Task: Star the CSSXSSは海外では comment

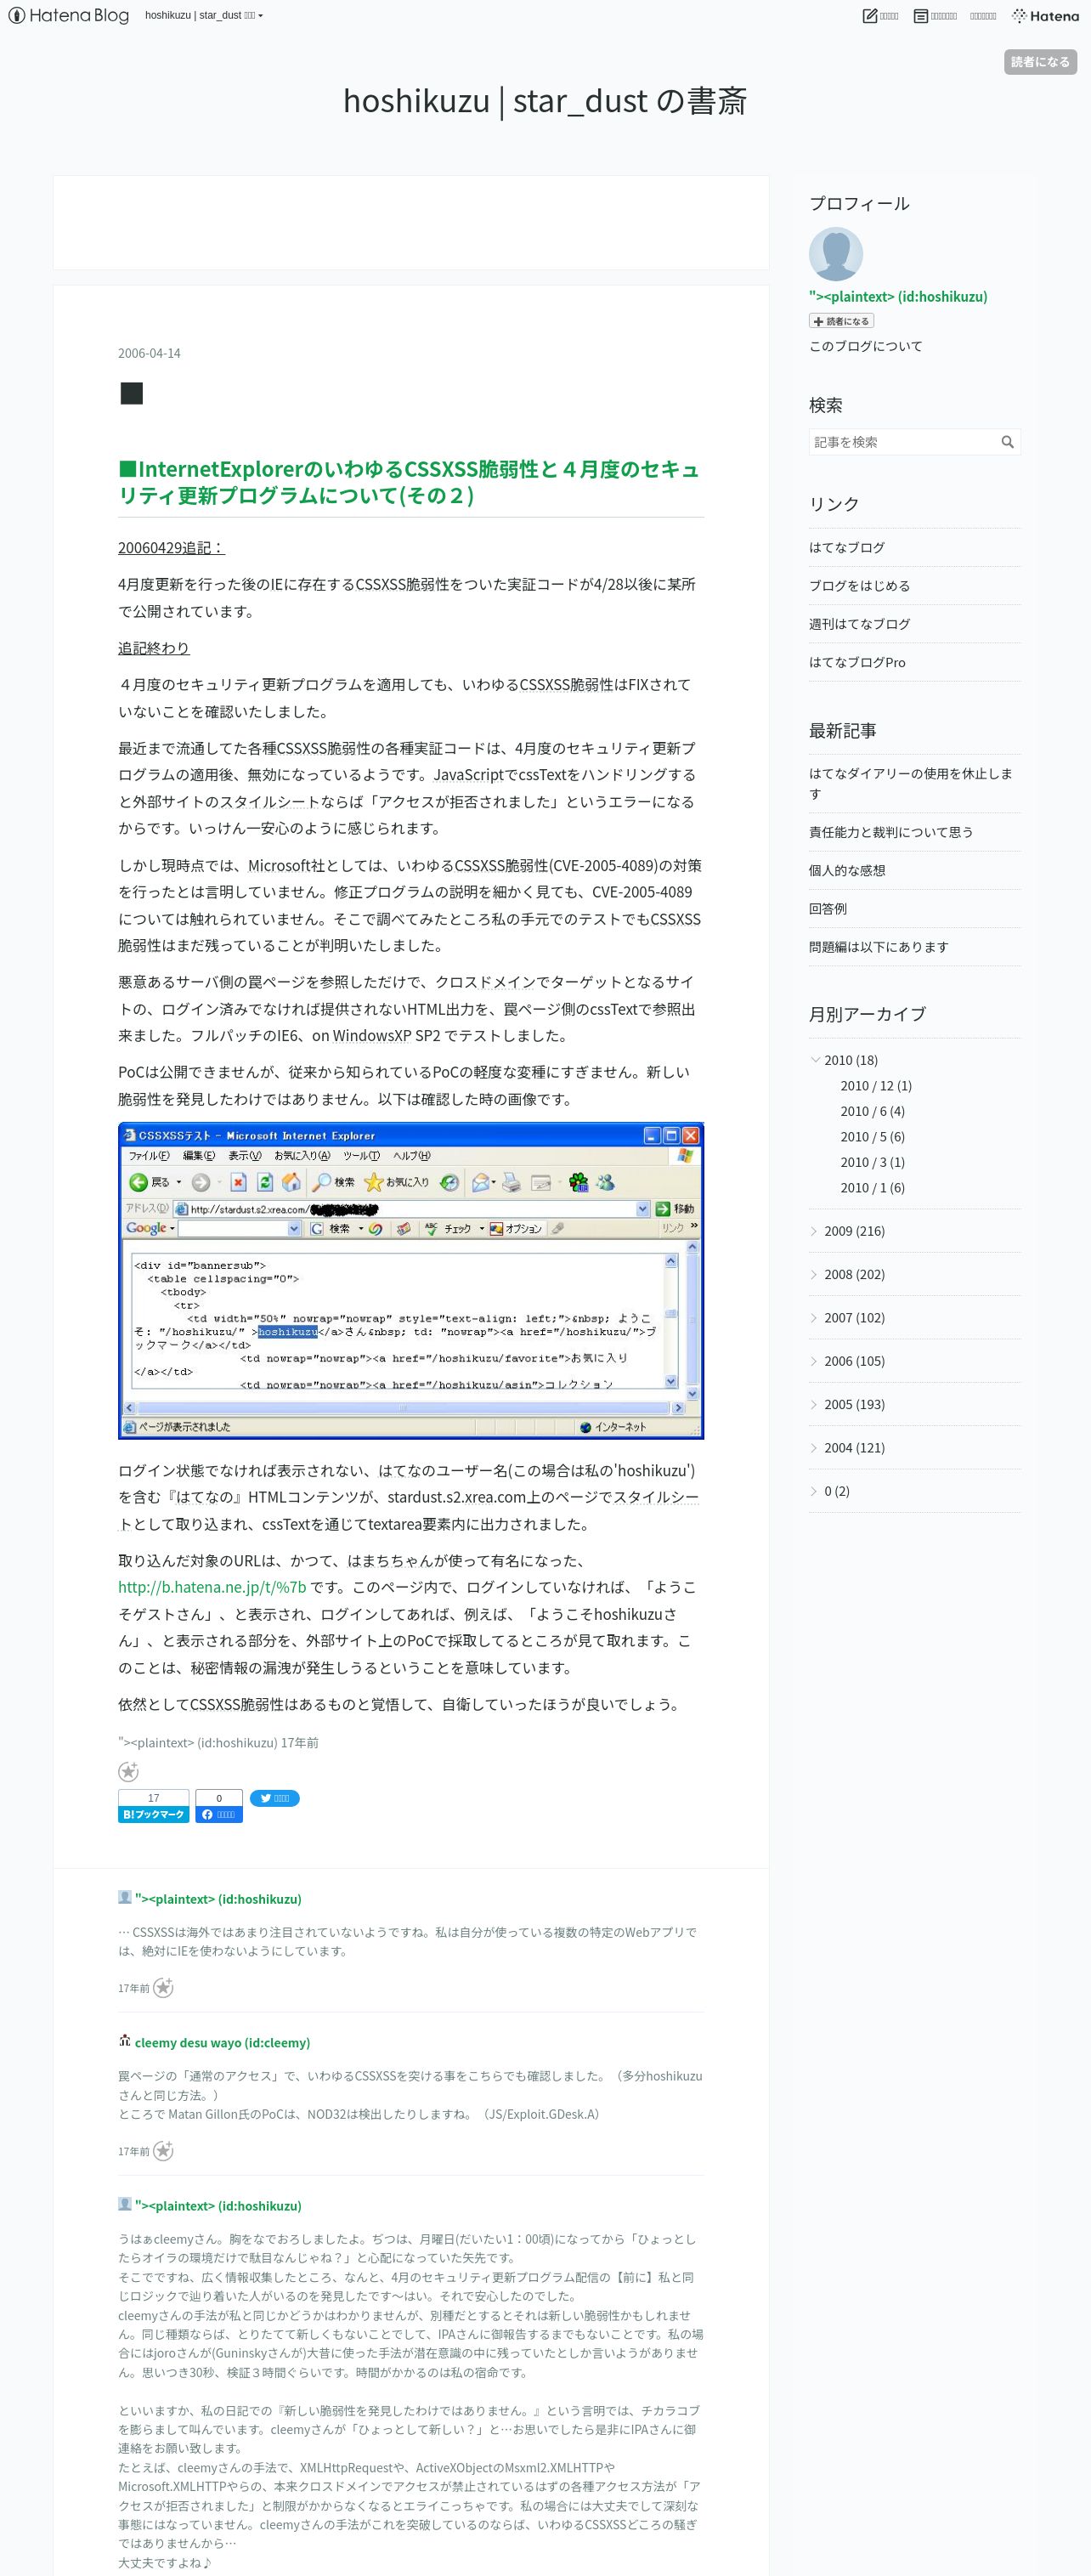Action: coord(163,1988)
